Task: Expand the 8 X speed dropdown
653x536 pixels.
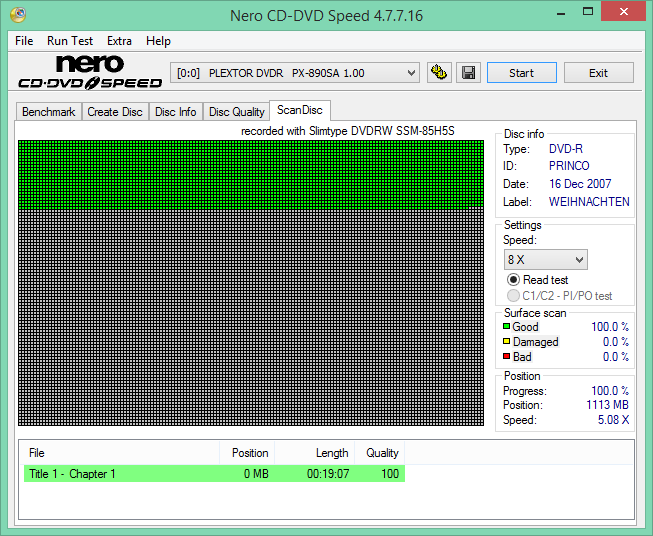Action: point(546,260)
